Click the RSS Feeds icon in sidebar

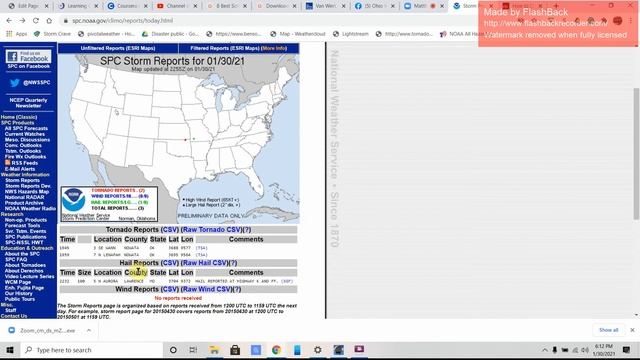coord(7,162)
